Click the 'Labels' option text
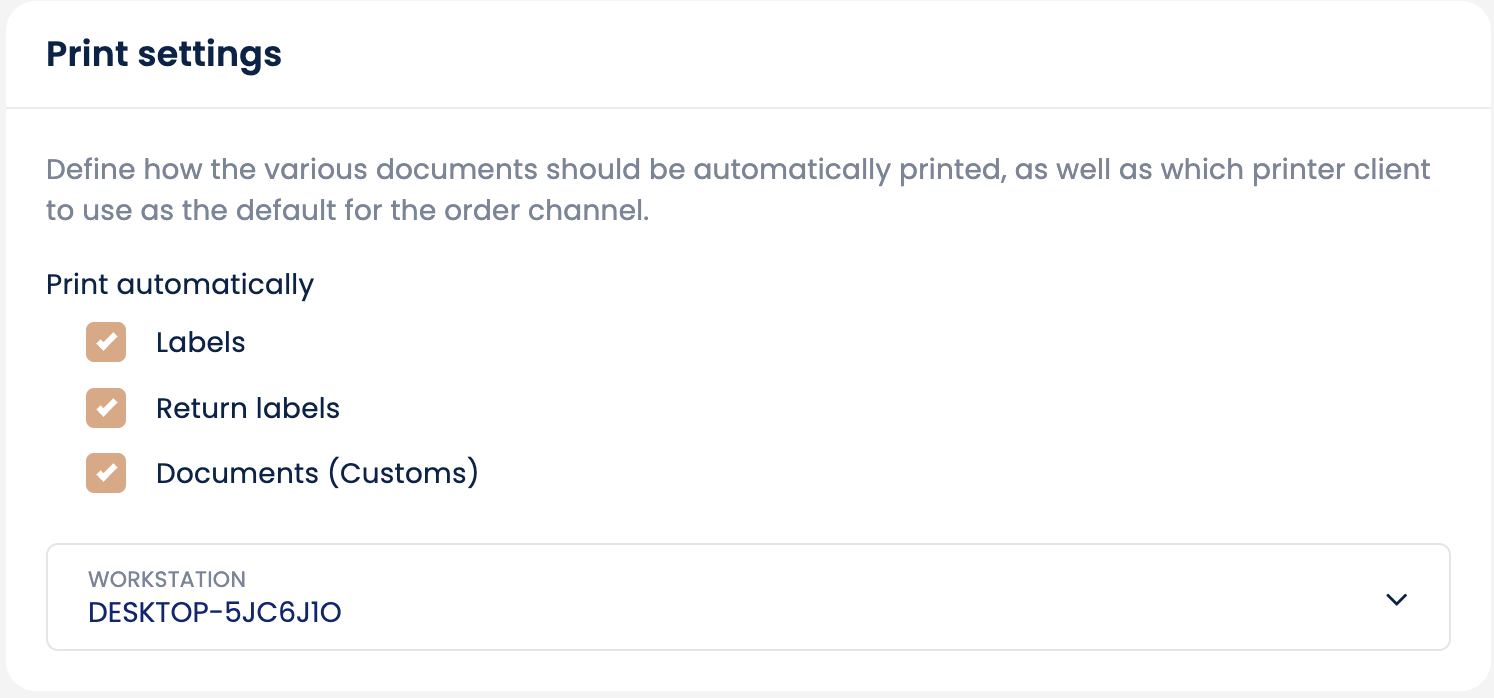 pyautogui.click(x=200, y=342)
